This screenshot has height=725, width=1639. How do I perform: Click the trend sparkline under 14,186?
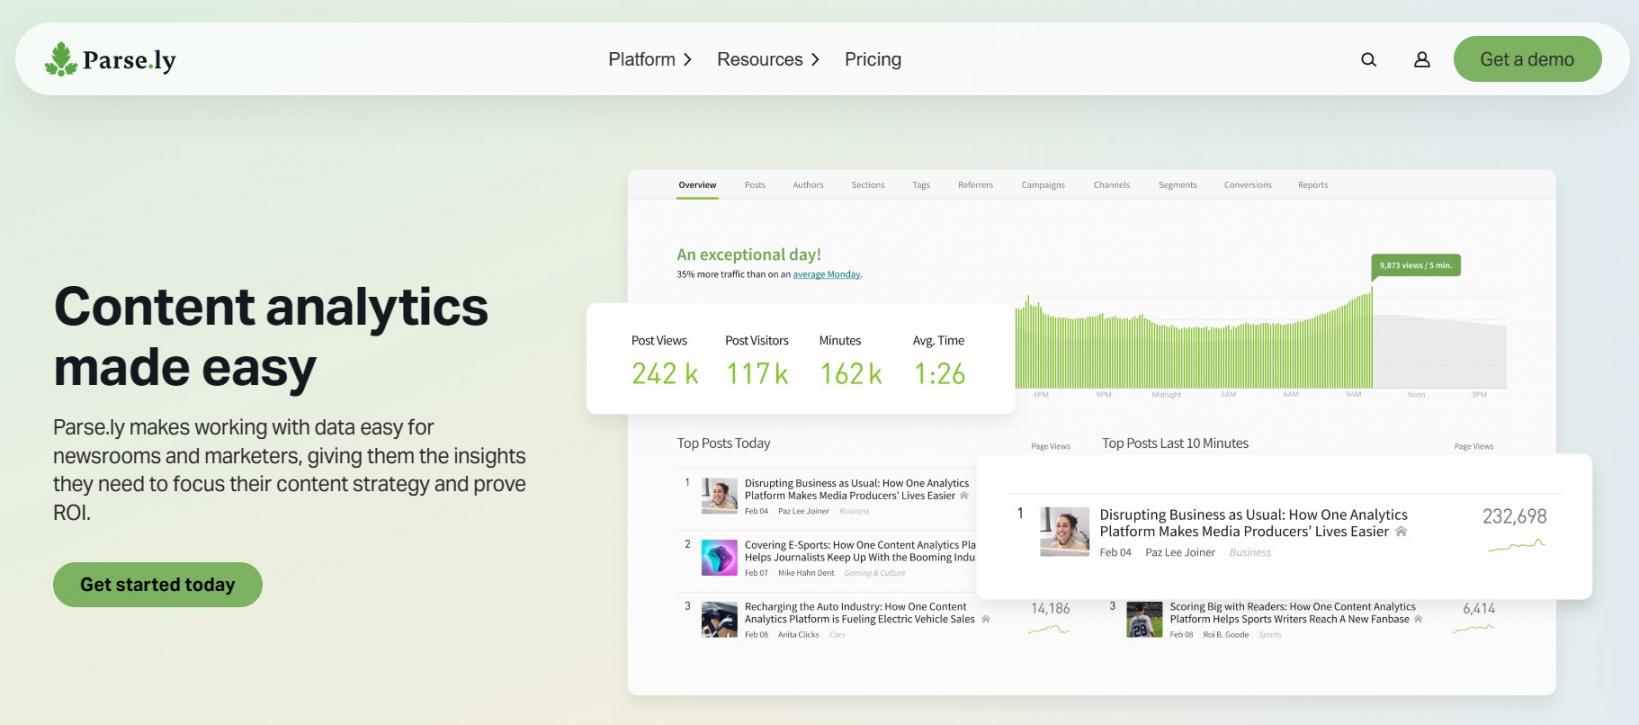tap(1049, 629)
